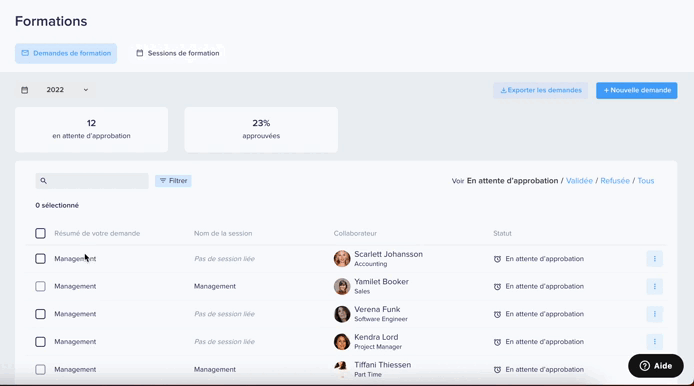Screen dimensions: 694x386
Task: Check Tiffani Thiessen's row checkbox
Action: (40, 369)
